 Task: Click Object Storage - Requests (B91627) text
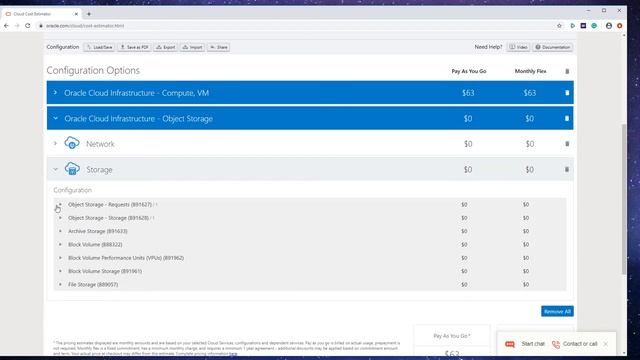pos(110,204)
